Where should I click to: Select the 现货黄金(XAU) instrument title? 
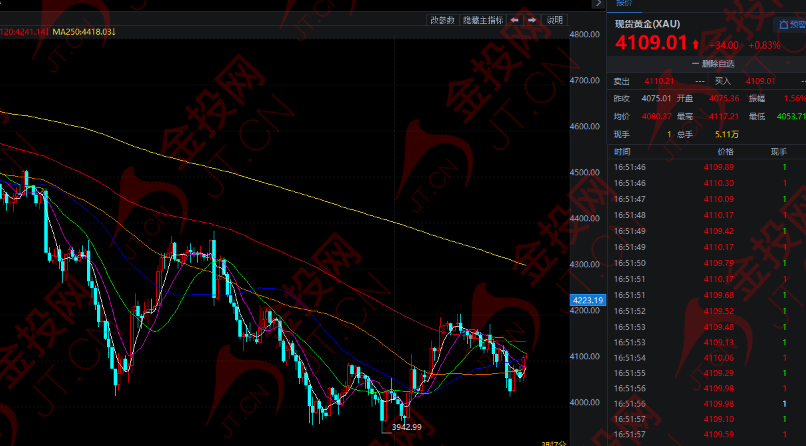point(647,24)
